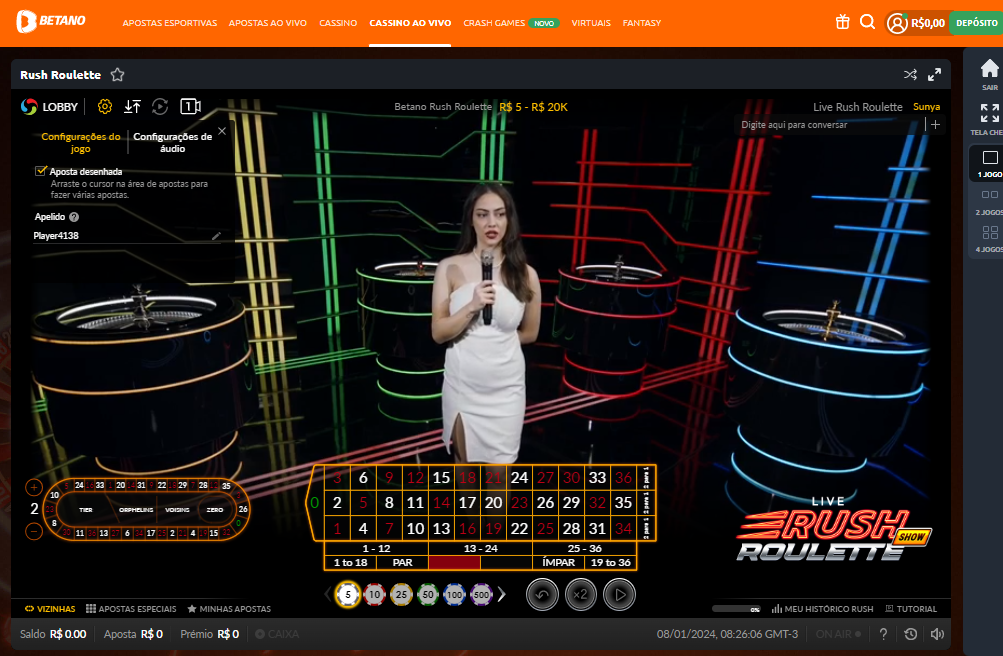This screenshot has width=1003, height=656.
Task: Click the undo last bet button
Action: click(x=541, y=594)
